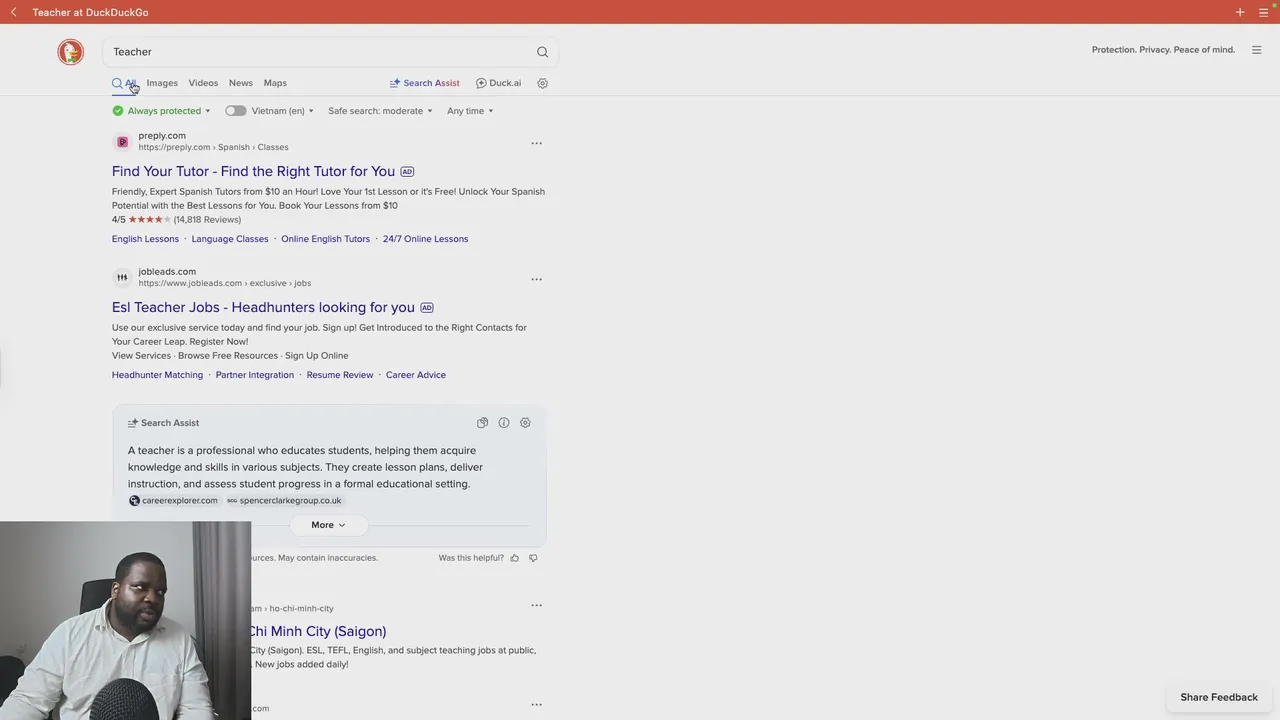Viewport: 1280px width, 720px height.
Task: Click the DuckDuckGo logo
Action: [x=70, y=52]
